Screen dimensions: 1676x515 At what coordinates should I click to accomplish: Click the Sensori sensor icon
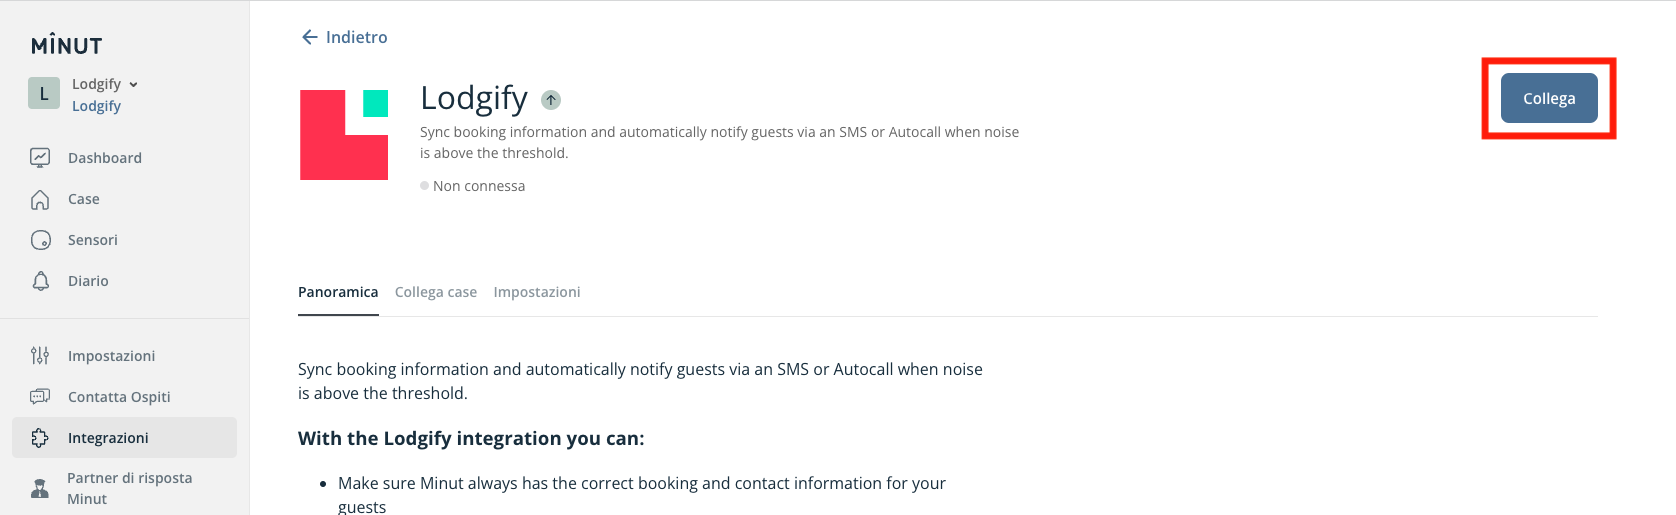40,240
